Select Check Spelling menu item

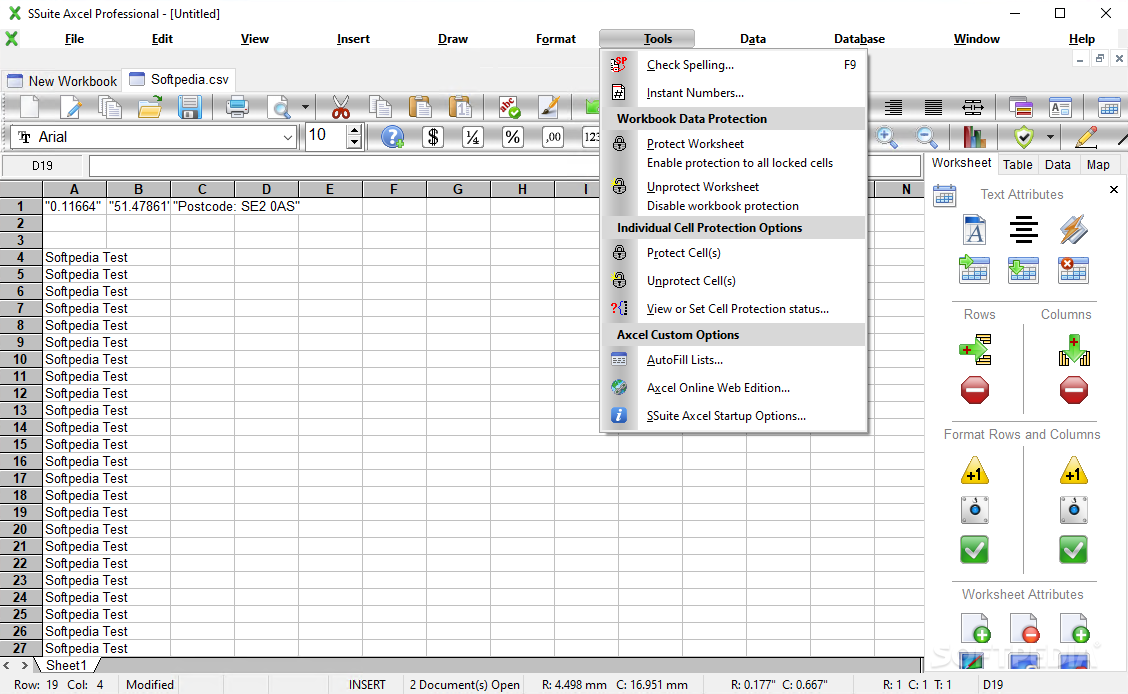pos(734,65)
